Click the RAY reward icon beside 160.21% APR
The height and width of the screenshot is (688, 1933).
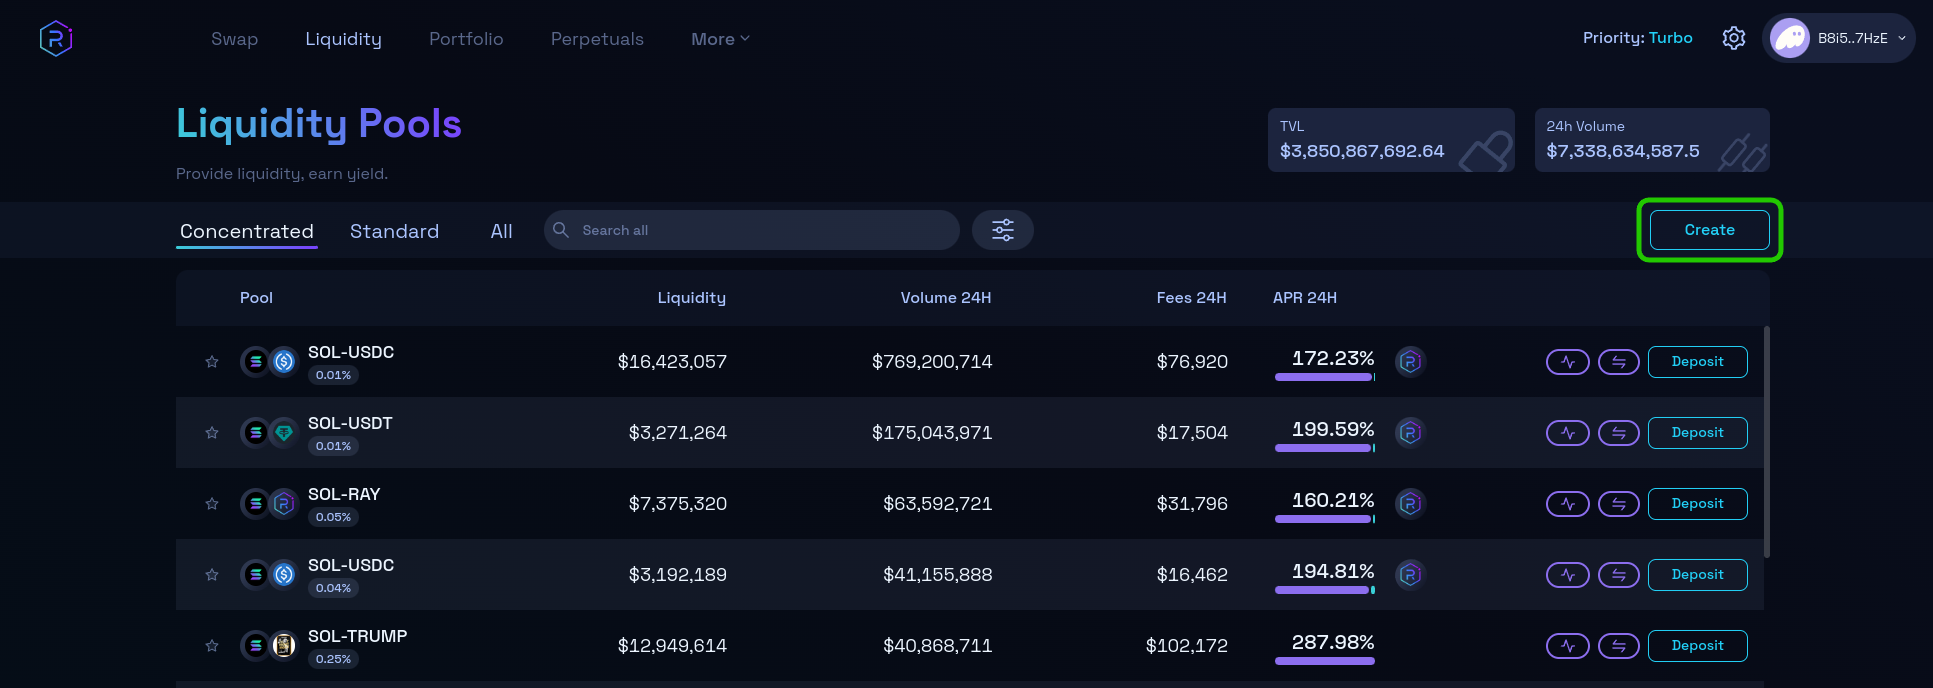[1410, 503]
